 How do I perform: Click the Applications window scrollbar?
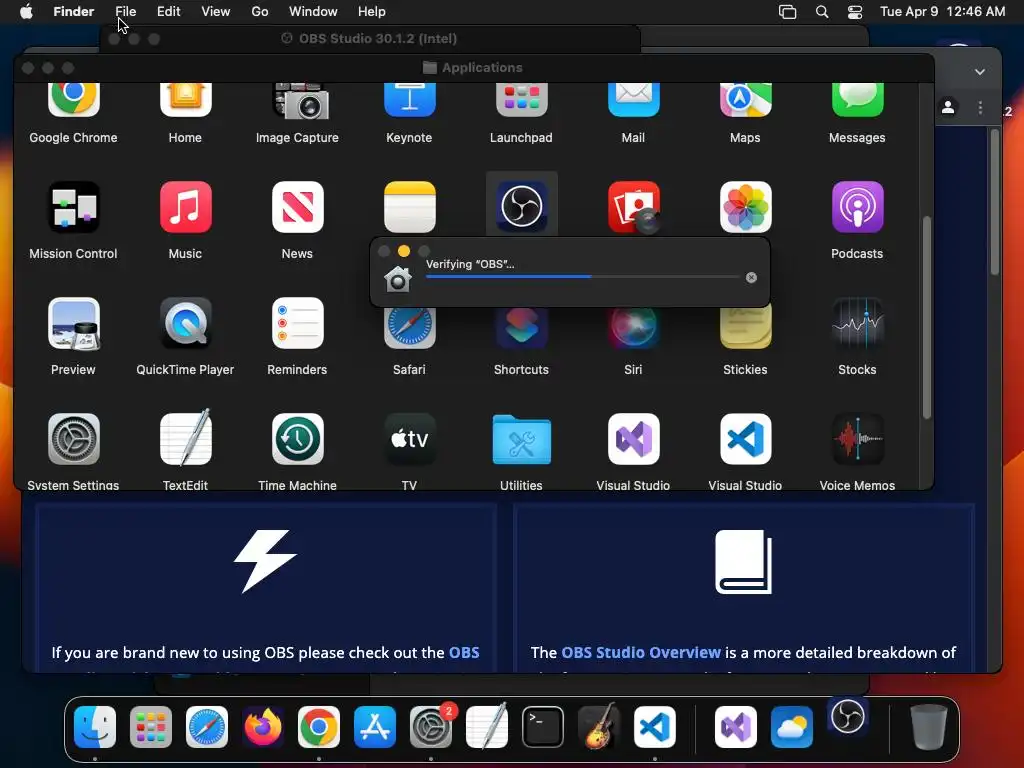point(926,317)
